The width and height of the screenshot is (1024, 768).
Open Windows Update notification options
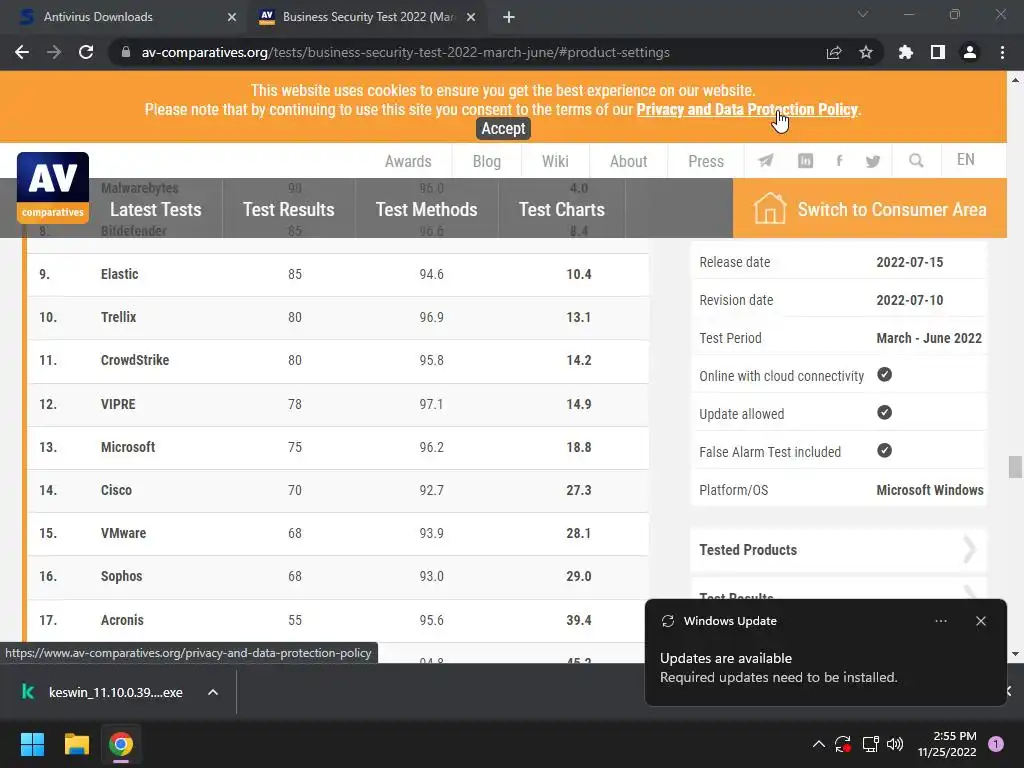click(940, 621)
